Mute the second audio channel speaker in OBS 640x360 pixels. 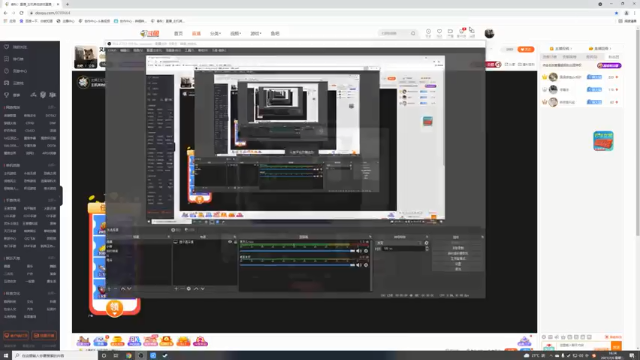tap(359, 265)
